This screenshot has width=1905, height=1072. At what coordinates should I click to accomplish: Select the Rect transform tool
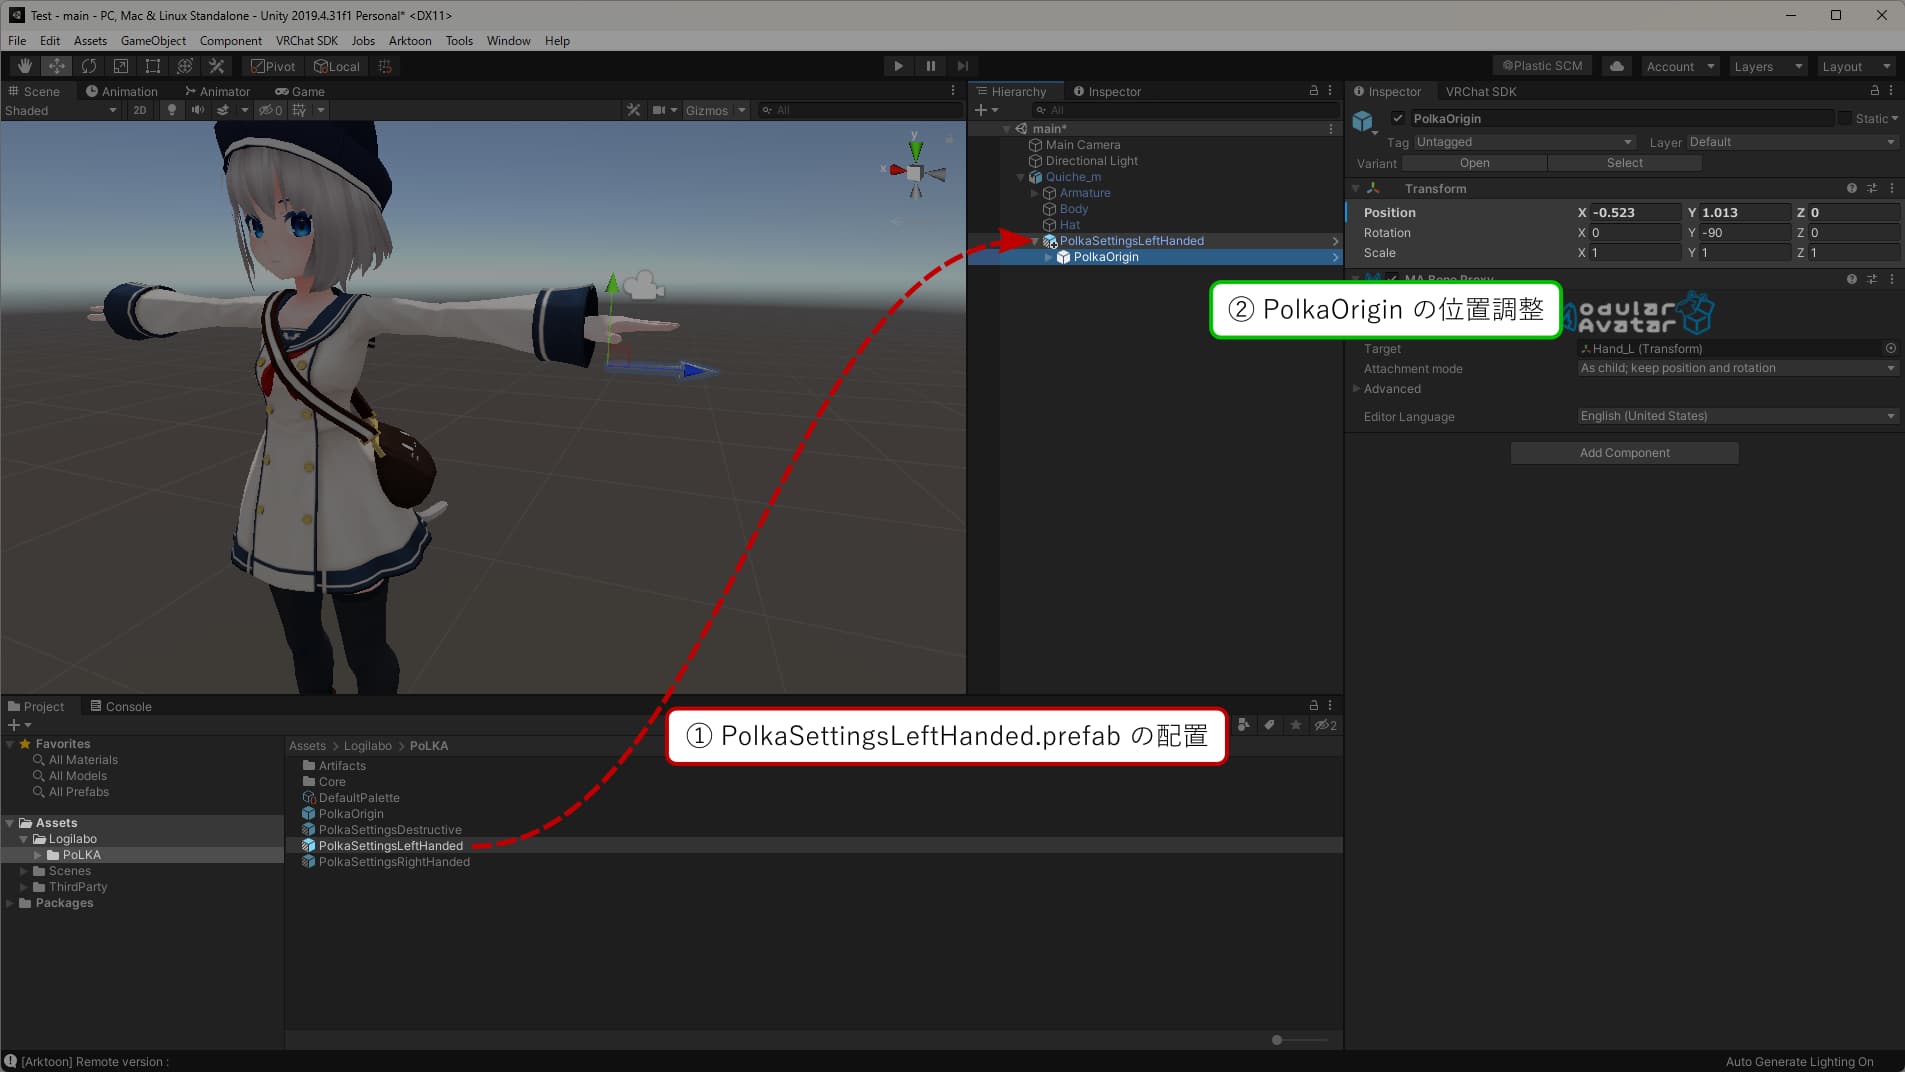point(153,66)
